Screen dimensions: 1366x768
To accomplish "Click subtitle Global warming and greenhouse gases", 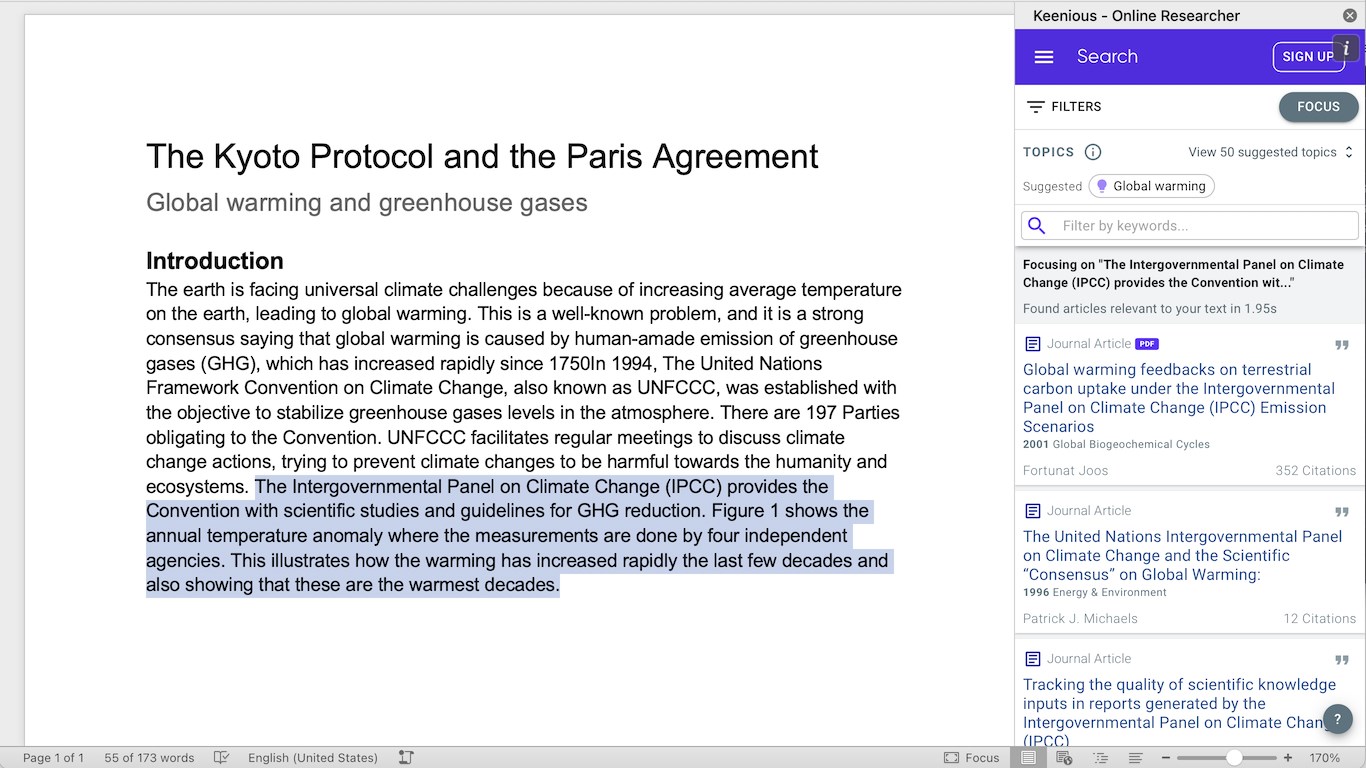I will (x=367, y=203).
